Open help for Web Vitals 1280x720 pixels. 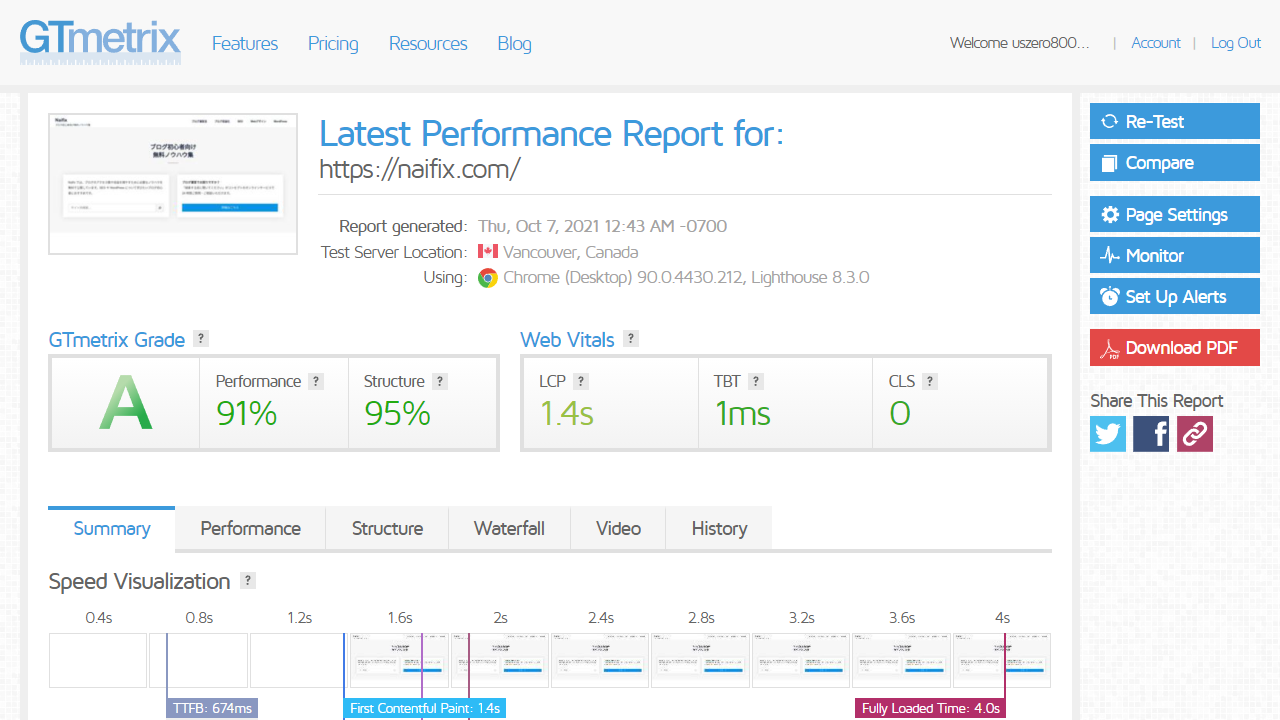631,338
